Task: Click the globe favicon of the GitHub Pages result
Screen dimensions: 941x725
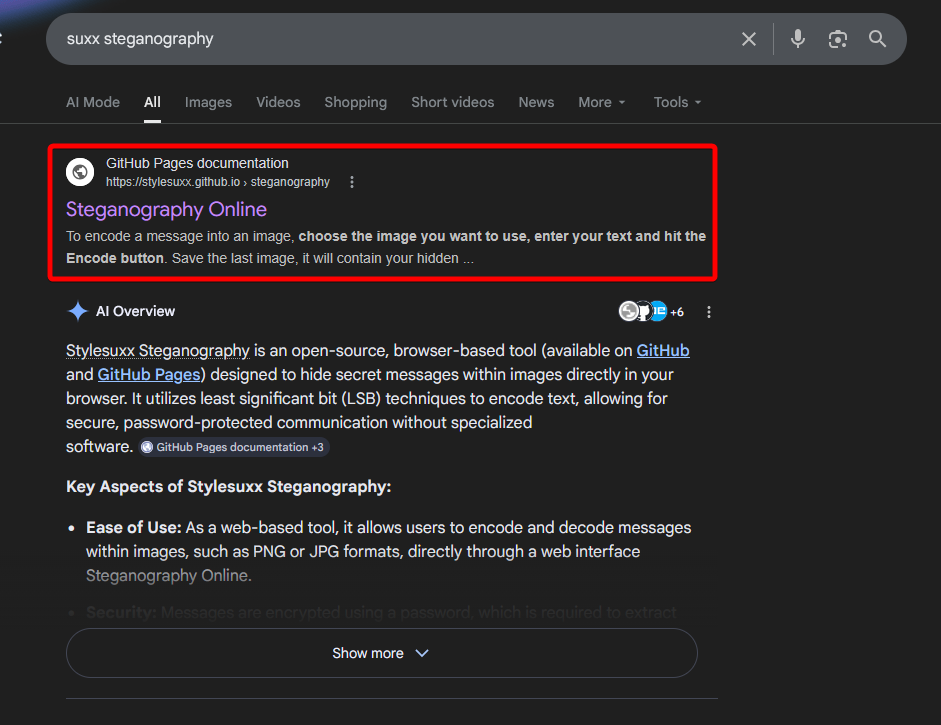Action: pyautogui.click(x=80, y=172)
